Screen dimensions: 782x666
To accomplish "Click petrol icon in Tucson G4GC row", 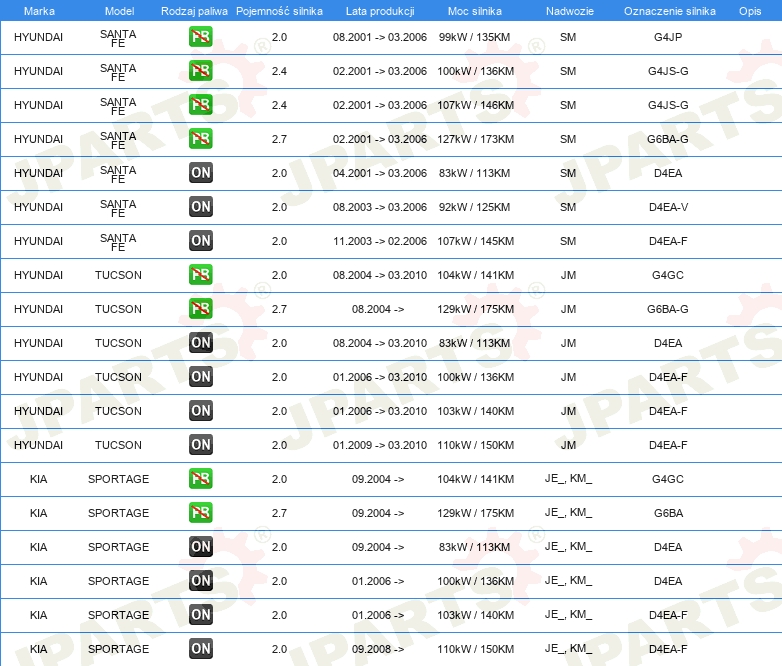I will 200,274.
